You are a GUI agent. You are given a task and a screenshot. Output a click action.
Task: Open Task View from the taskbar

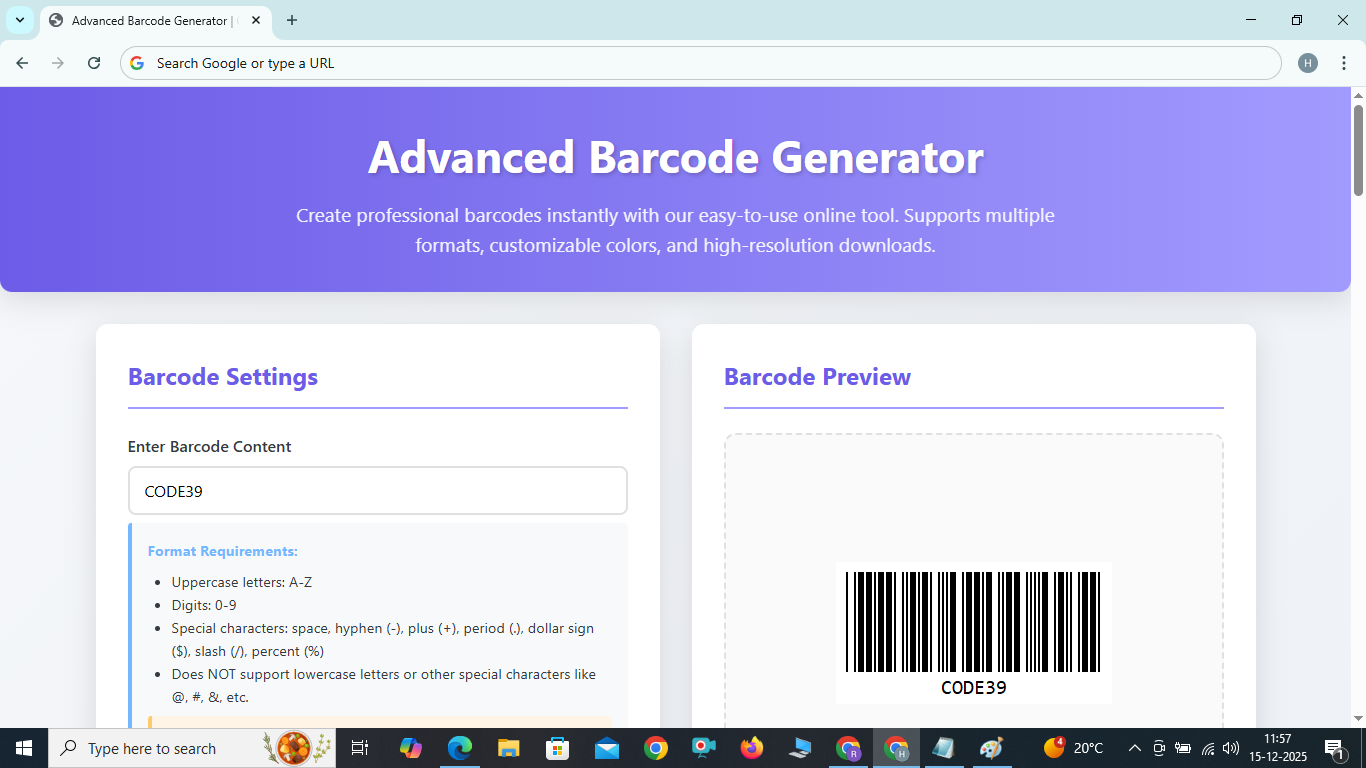tap(359, 748)
